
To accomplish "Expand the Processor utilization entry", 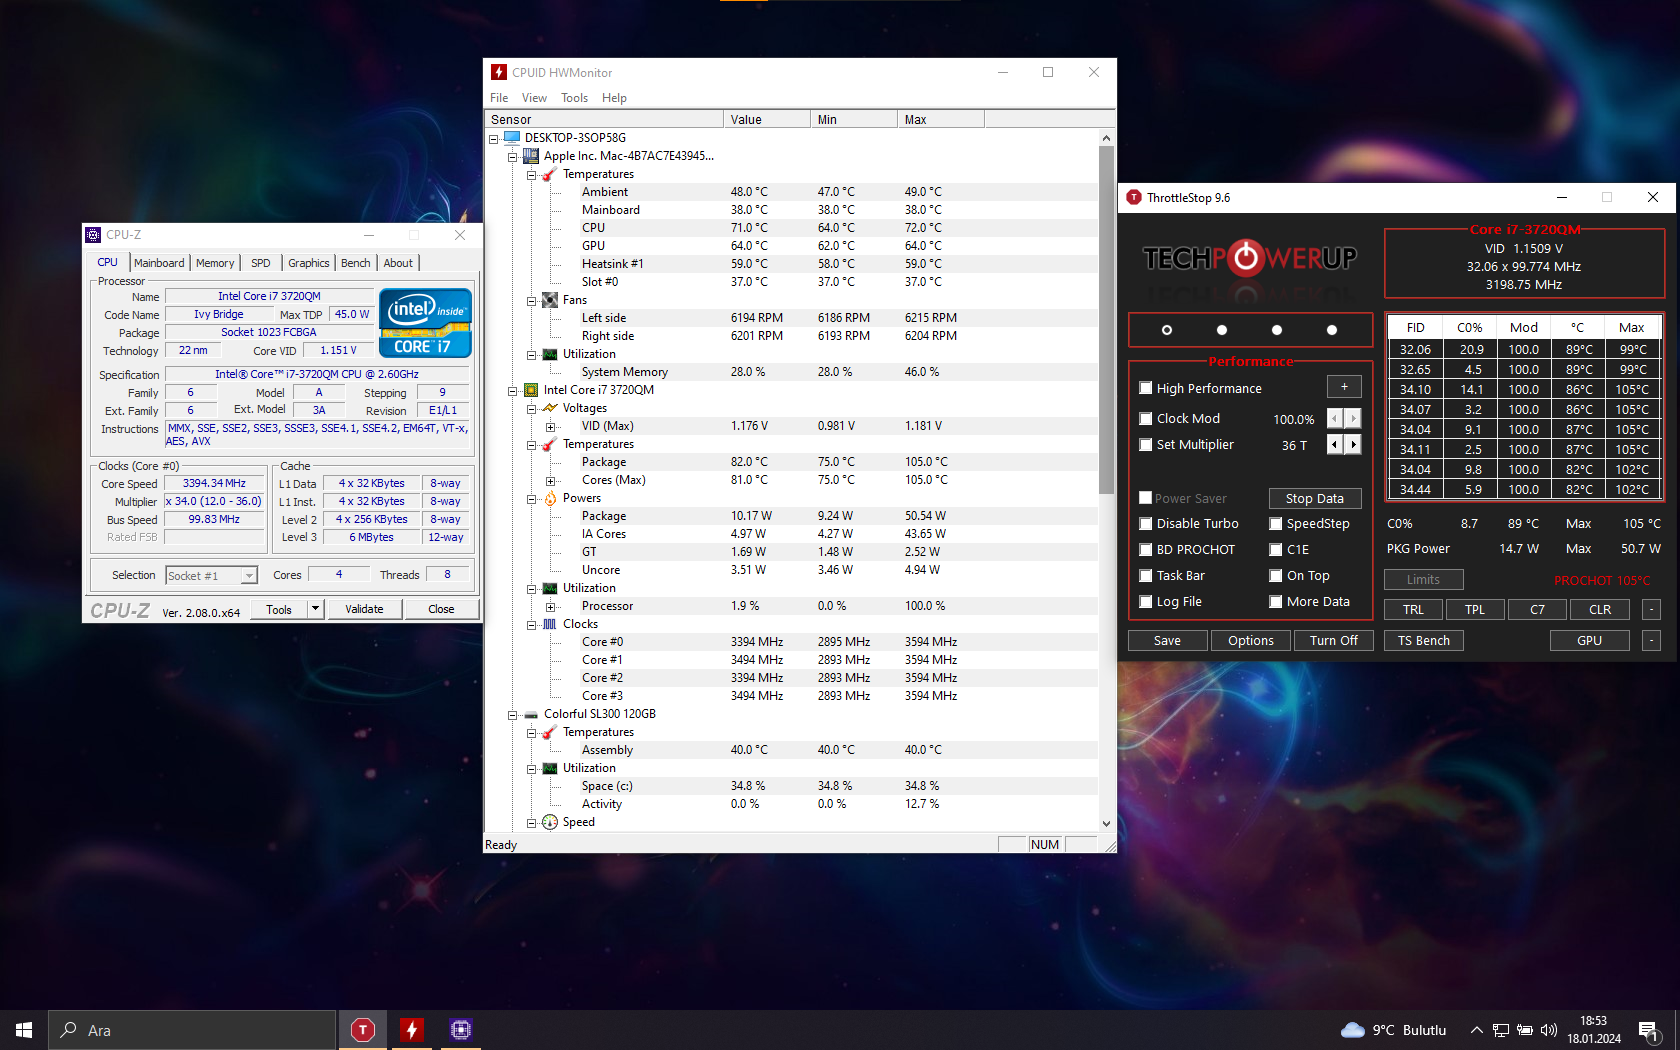I will 550,607.
